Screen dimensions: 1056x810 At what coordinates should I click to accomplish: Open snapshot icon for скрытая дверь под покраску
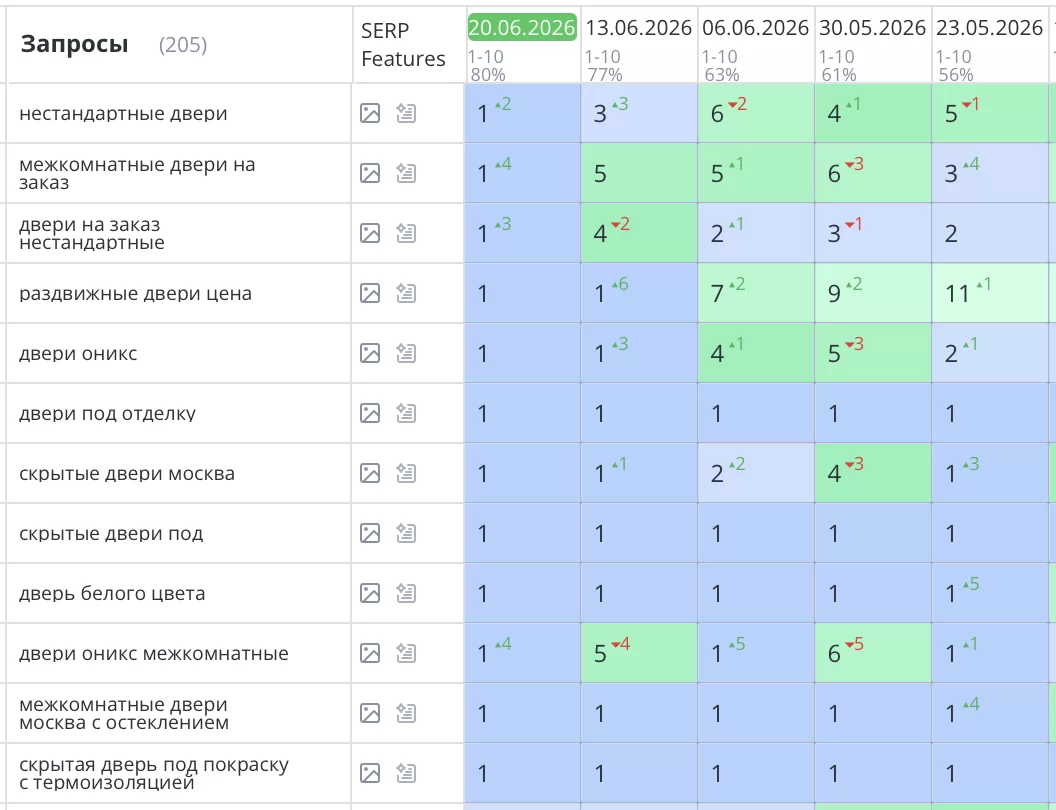point(405,773)
